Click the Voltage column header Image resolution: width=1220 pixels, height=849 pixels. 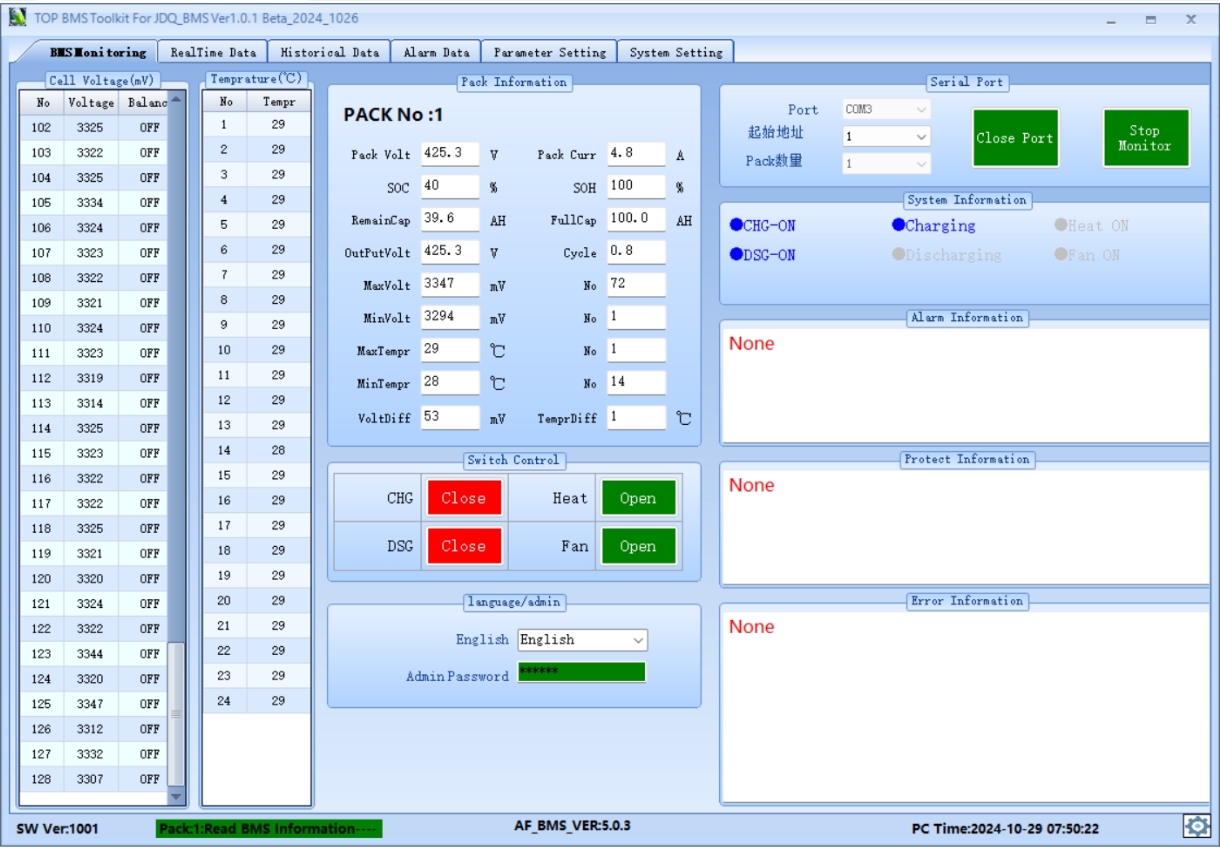91,102
